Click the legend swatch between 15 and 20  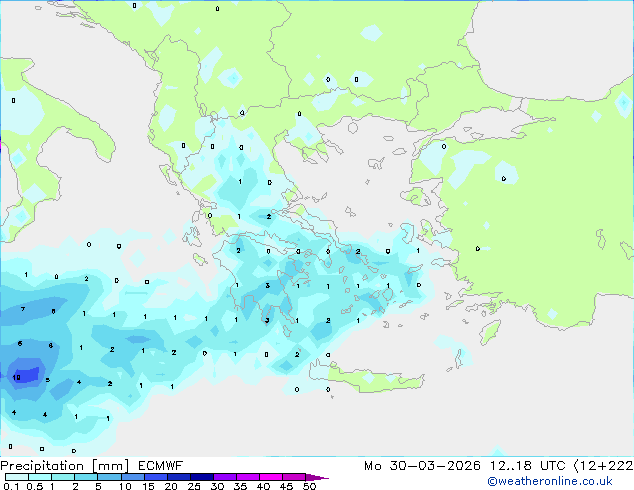pos(155,477)
